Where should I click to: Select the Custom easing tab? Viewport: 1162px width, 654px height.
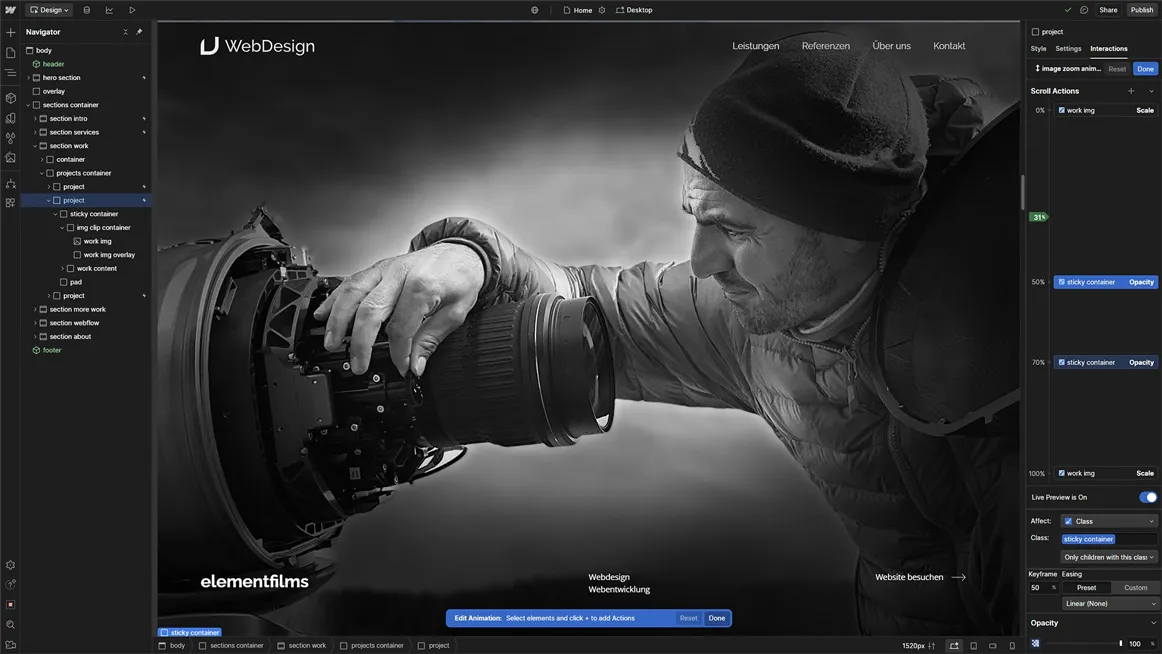tap(1135, 588)
